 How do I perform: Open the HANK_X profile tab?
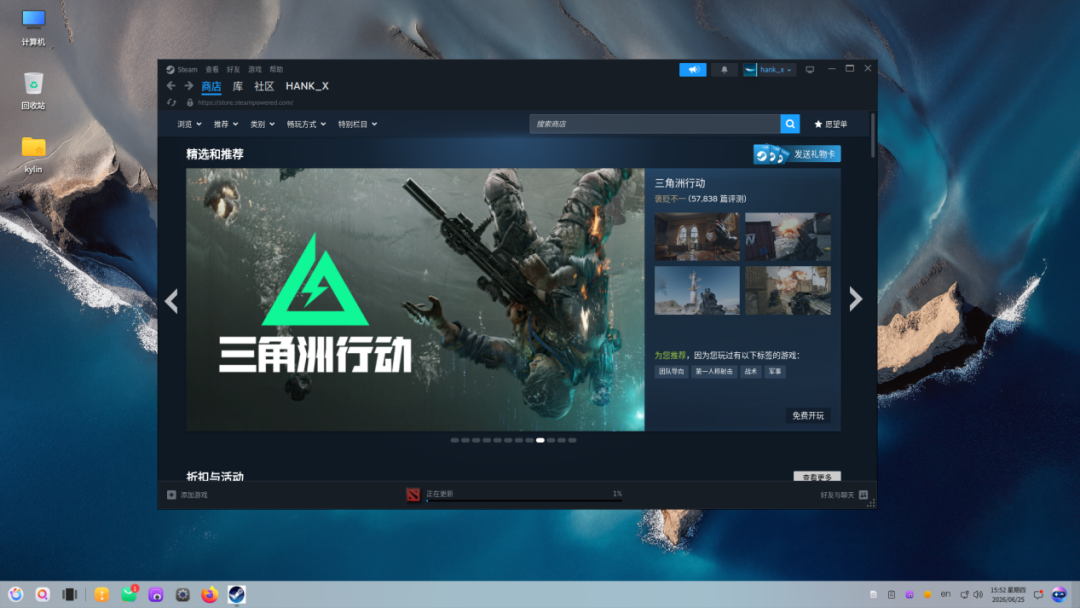click(x=307, y=86)
